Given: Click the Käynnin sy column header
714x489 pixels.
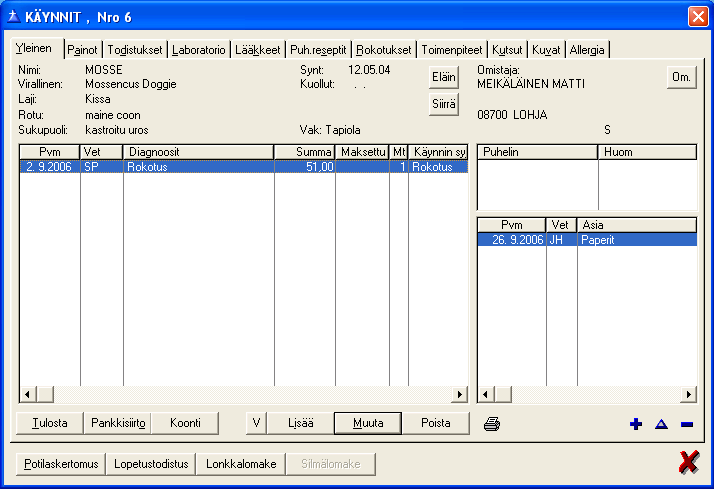Looking at the screenshot, I should point(438,152).
